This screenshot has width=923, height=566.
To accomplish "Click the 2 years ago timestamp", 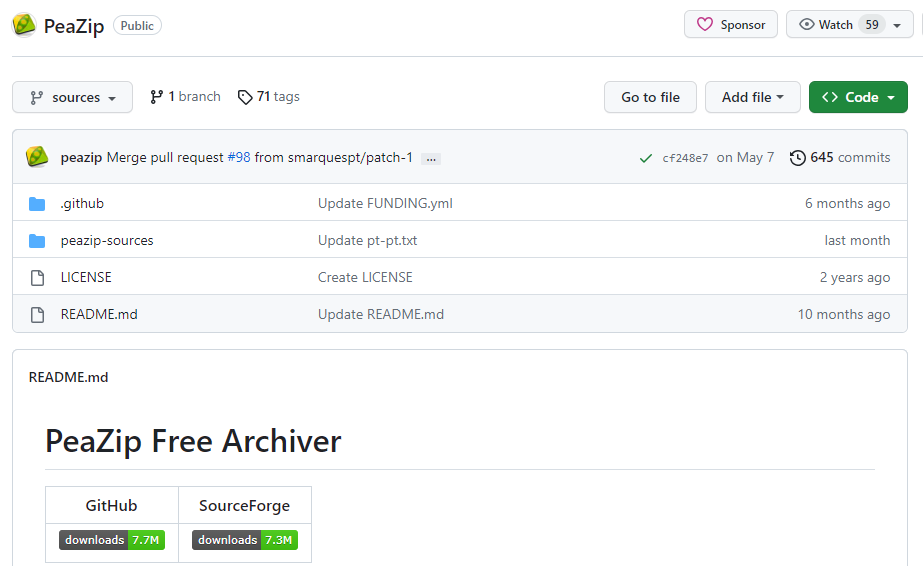I will coord(855,278).
